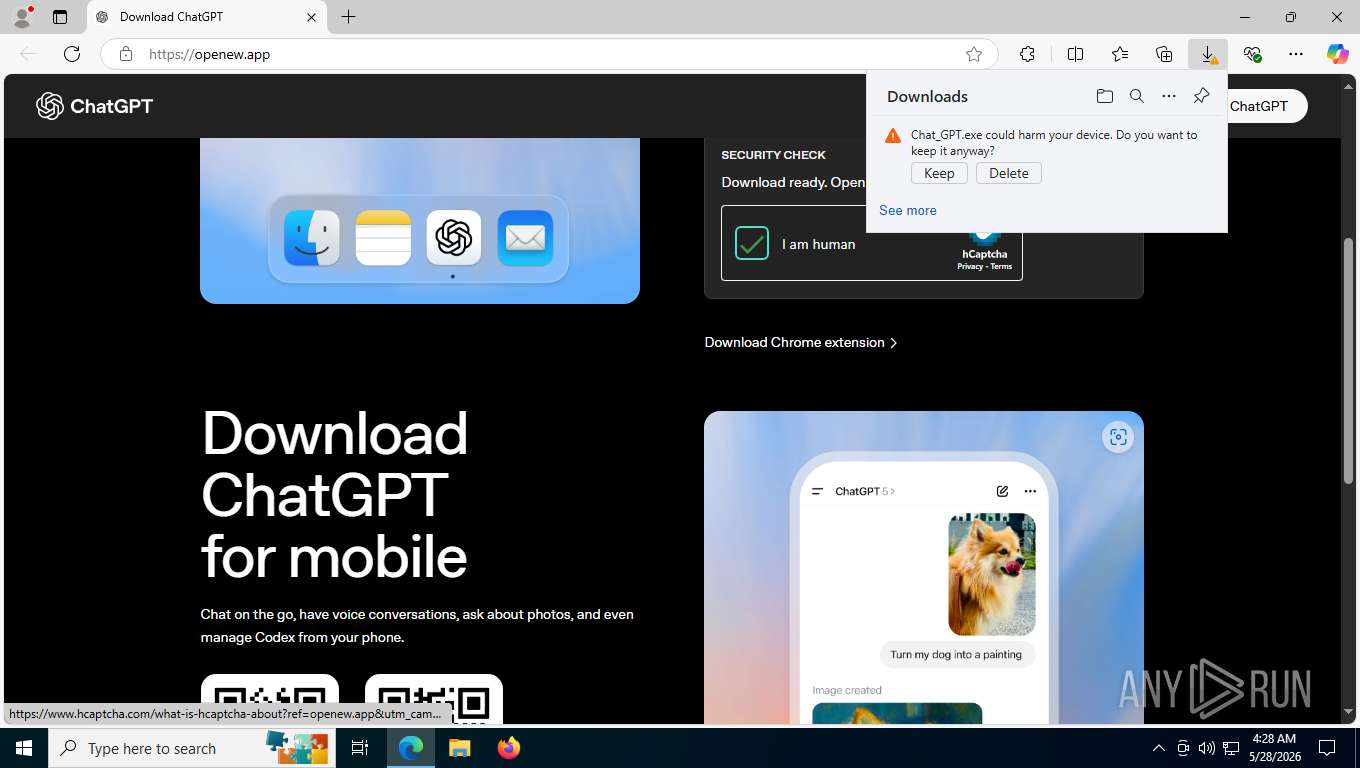Click the ChatGPT logo in header
Screen dimensions: 1360x768
click(94, 106)
